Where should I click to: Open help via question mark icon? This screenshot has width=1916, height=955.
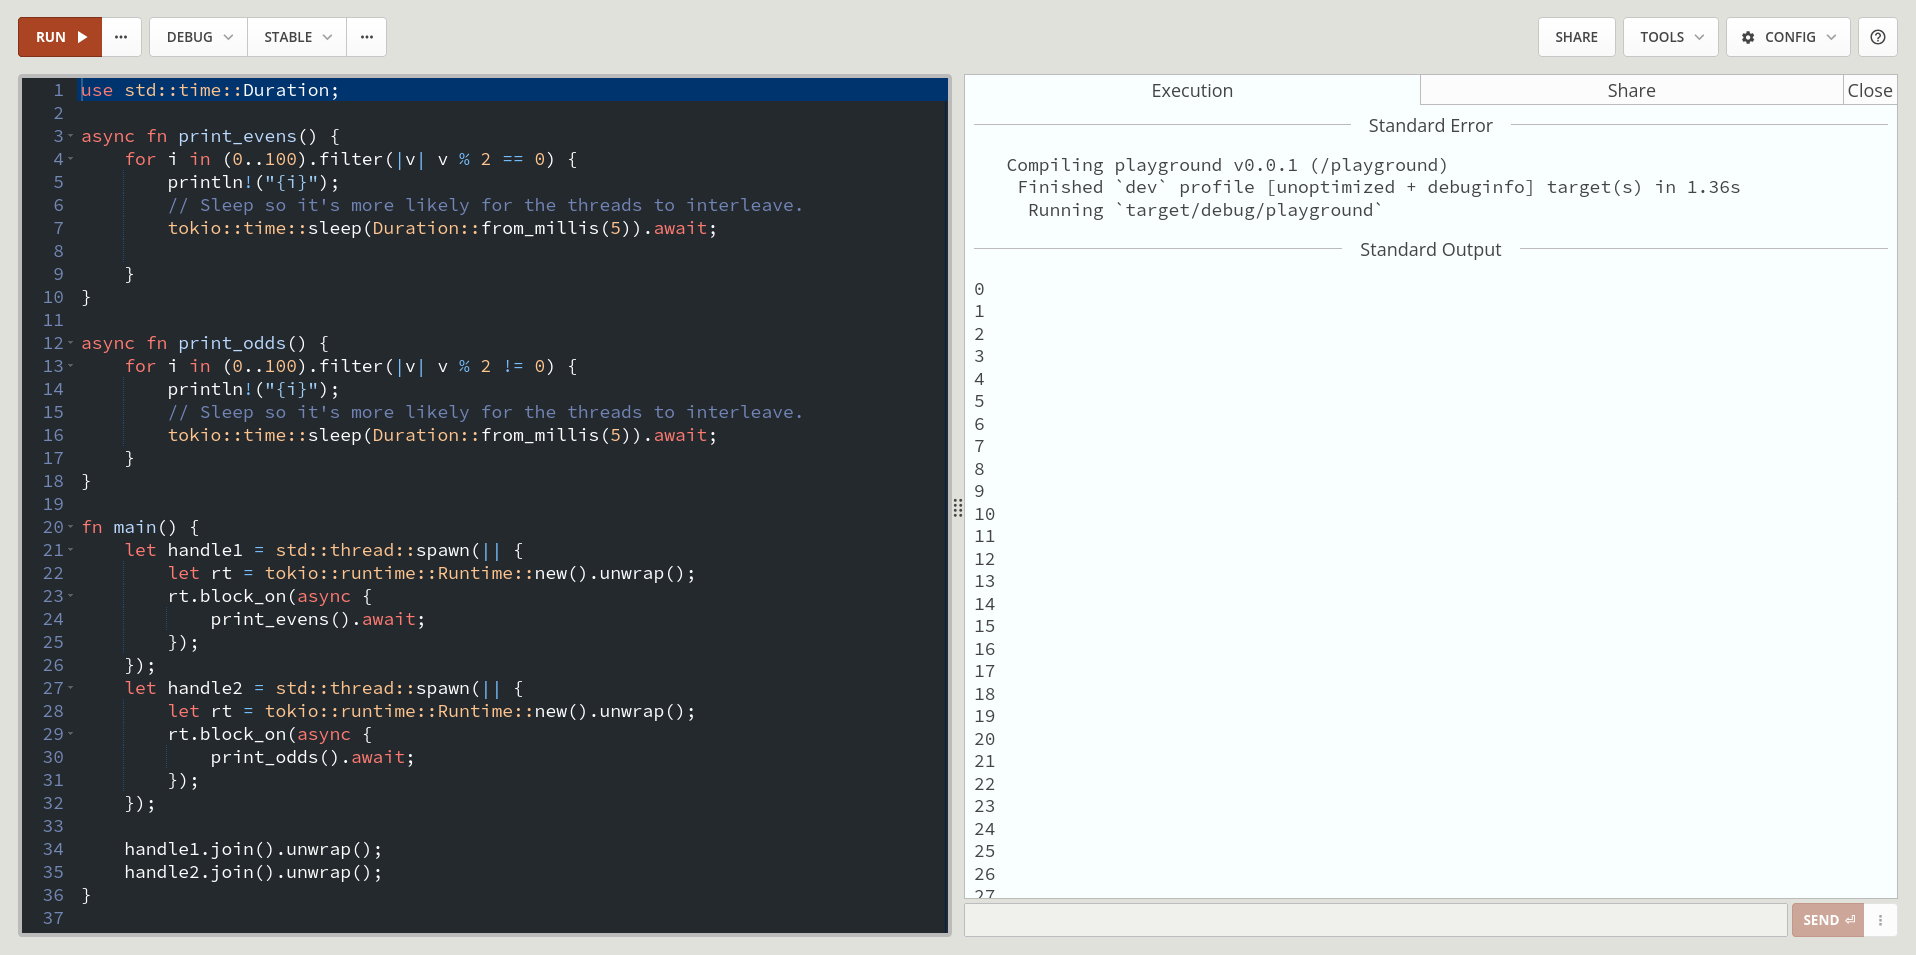[1878, 37]
